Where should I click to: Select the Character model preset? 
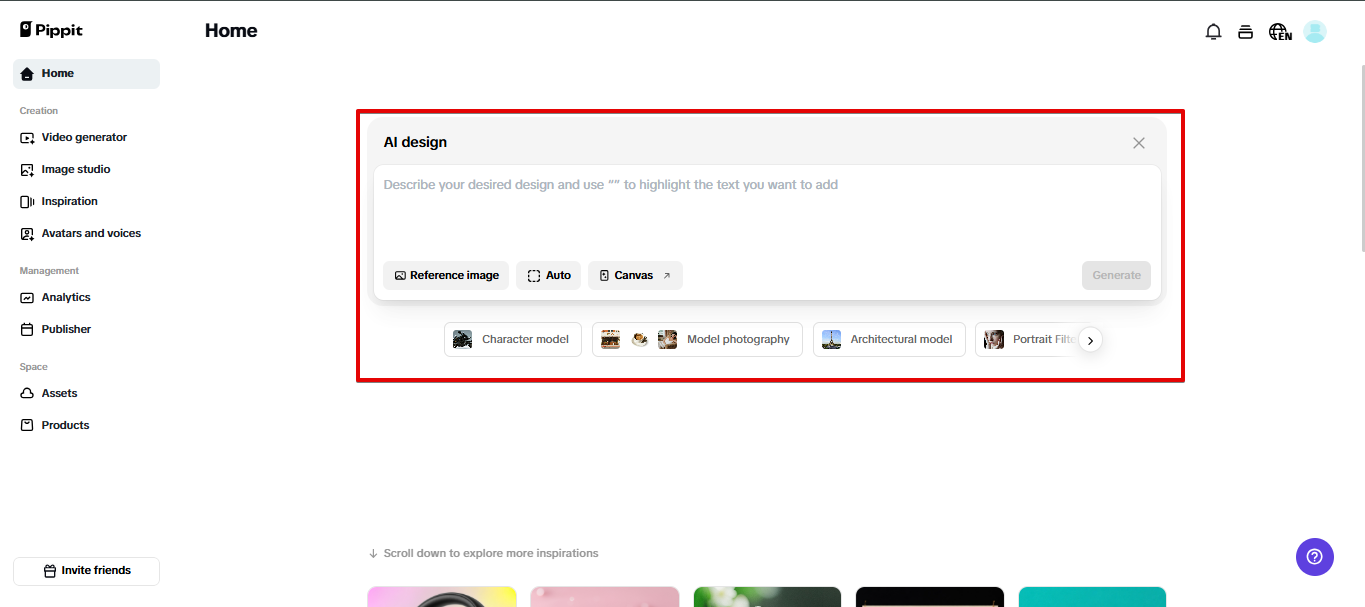tap(512, 339)
